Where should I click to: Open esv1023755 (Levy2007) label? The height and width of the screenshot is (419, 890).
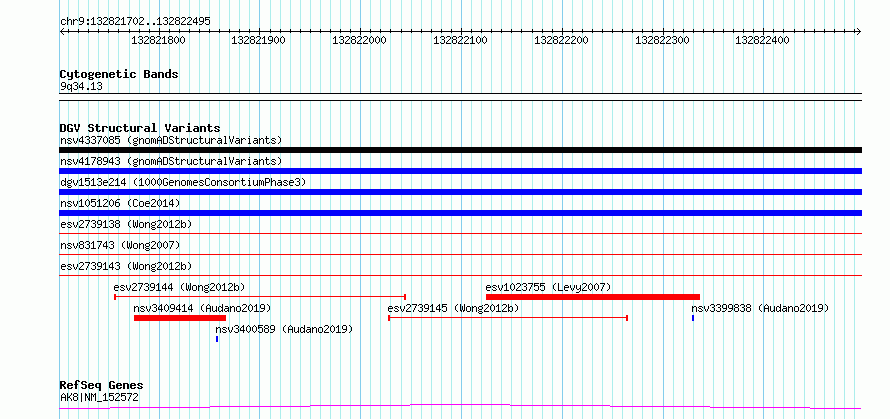click(548, 287)
